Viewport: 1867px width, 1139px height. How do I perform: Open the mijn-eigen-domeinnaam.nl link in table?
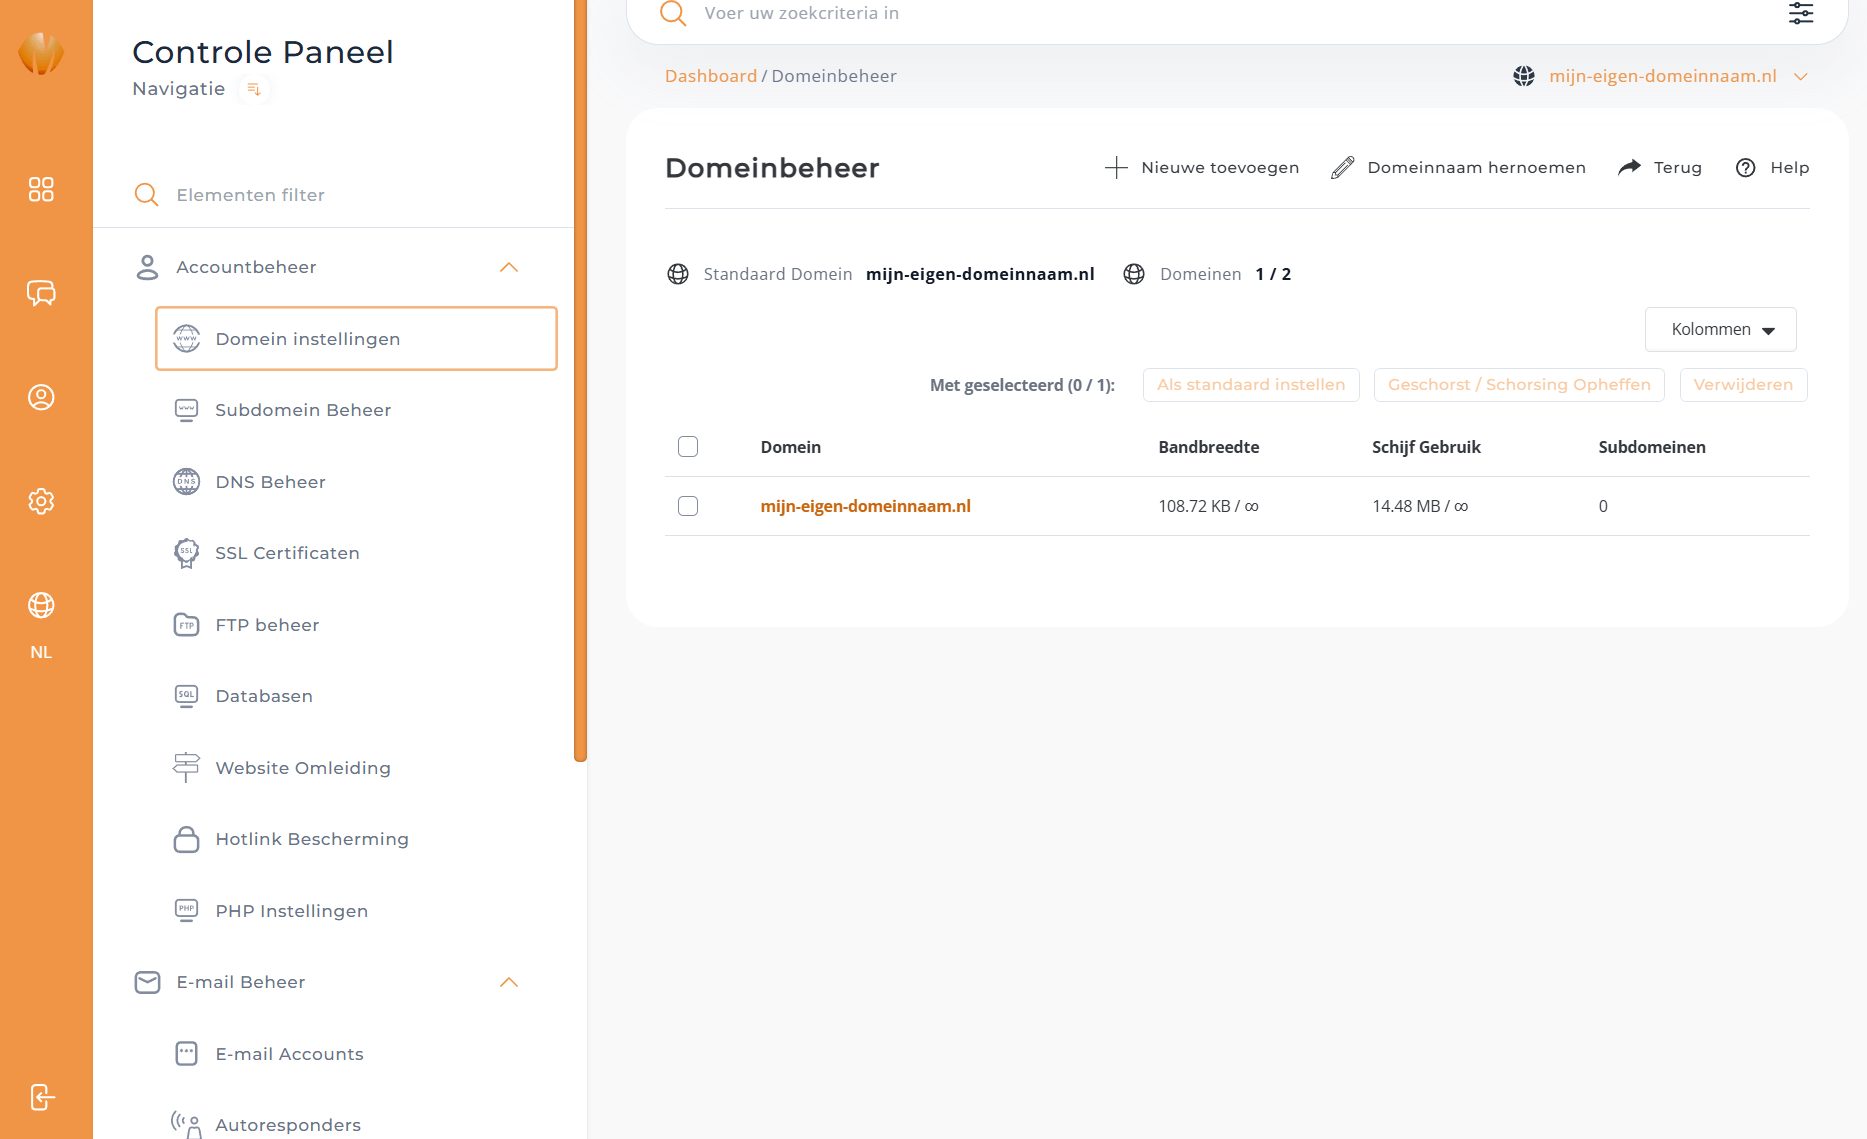click(x=866, y=506)
